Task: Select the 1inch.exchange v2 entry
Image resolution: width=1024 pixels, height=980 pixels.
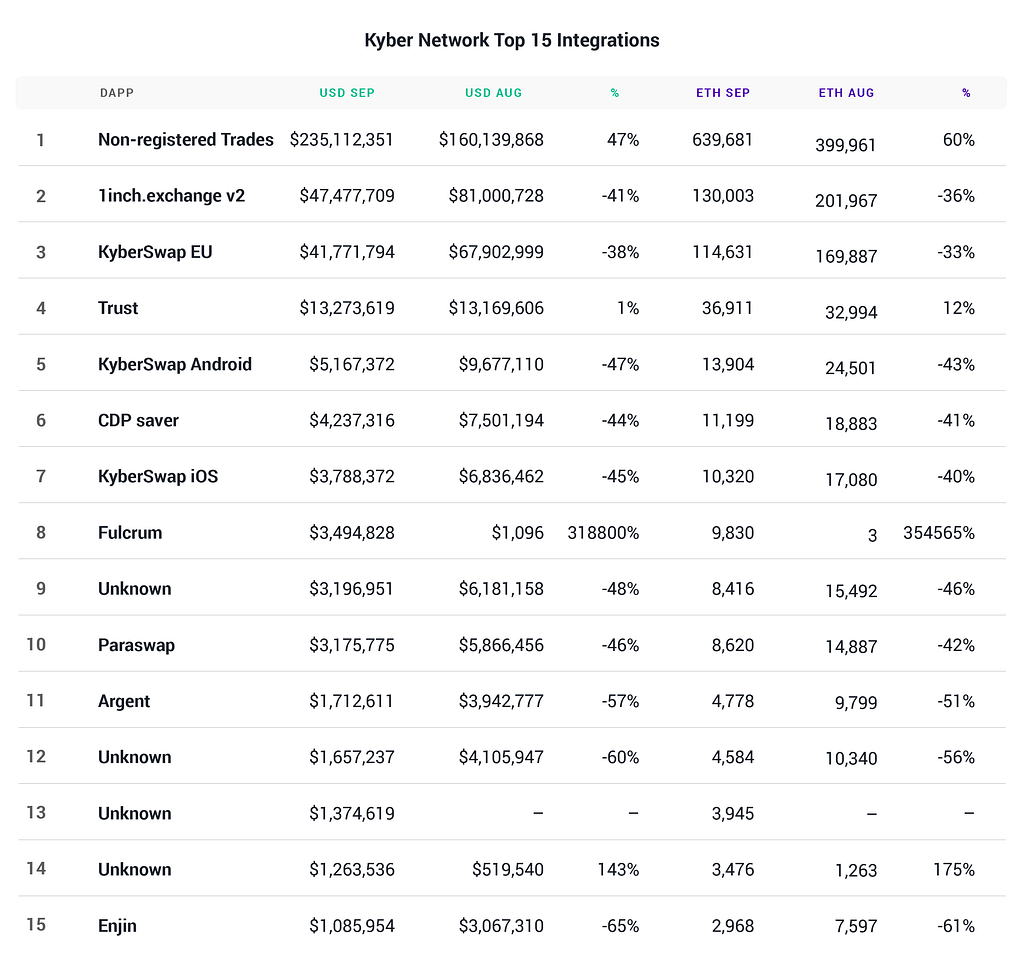Action: (171, 196)
